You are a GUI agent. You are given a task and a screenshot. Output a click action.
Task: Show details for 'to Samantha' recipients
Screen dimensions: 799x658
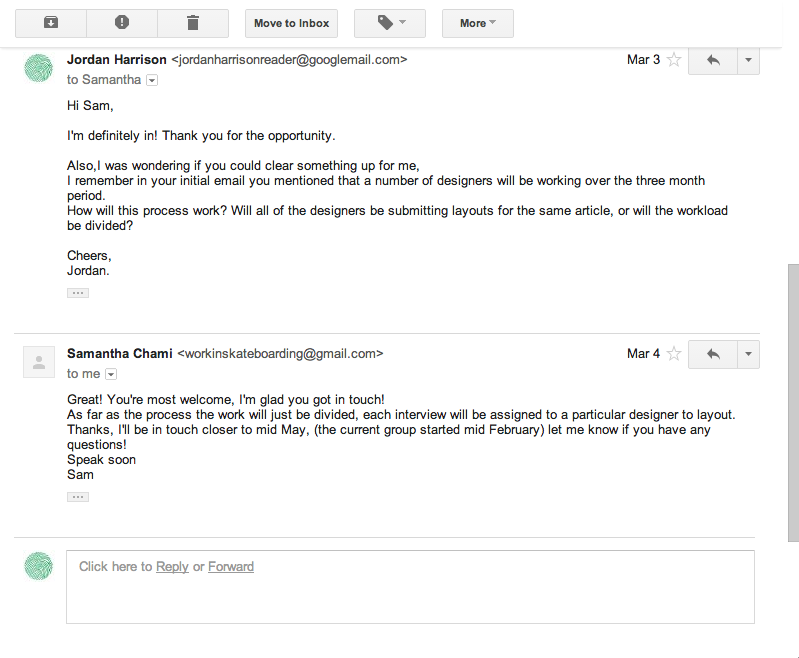[x=152, y=80]
